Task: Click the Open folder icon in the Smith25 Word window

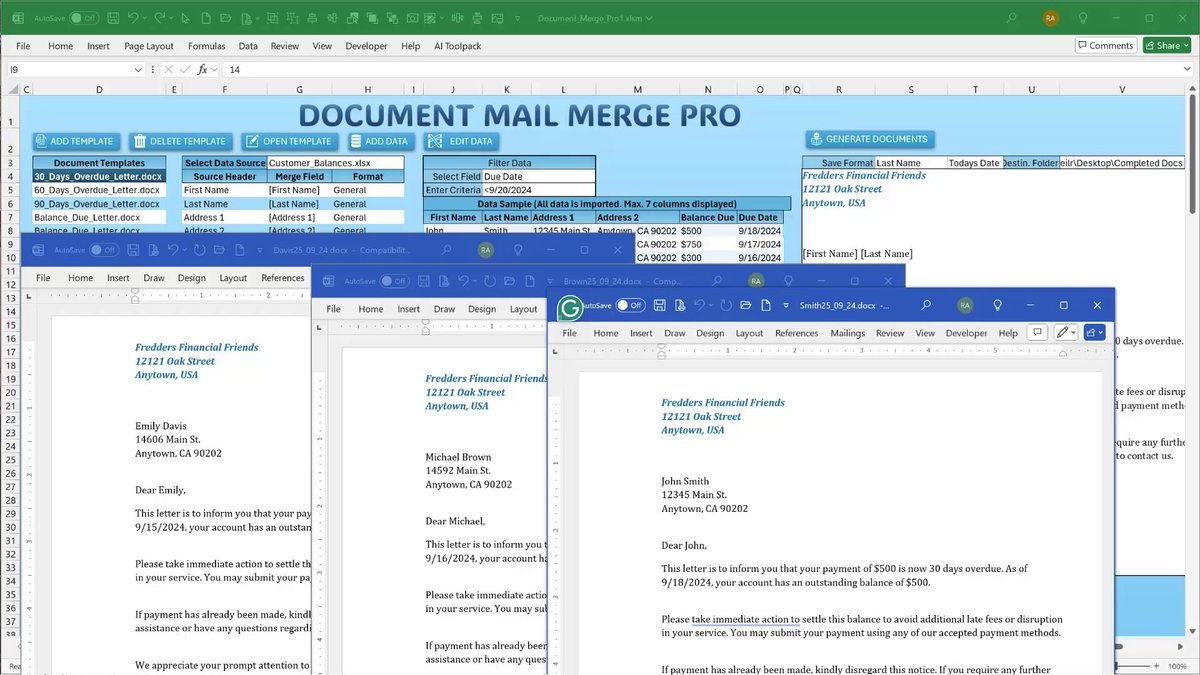Action: (745, 305)
